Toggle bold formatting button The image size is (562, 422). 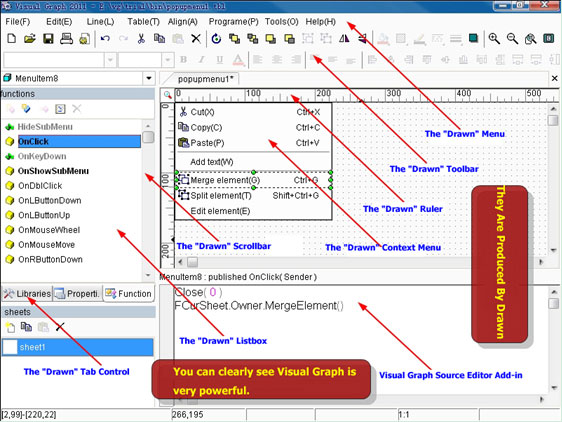[x=184, y=60]
